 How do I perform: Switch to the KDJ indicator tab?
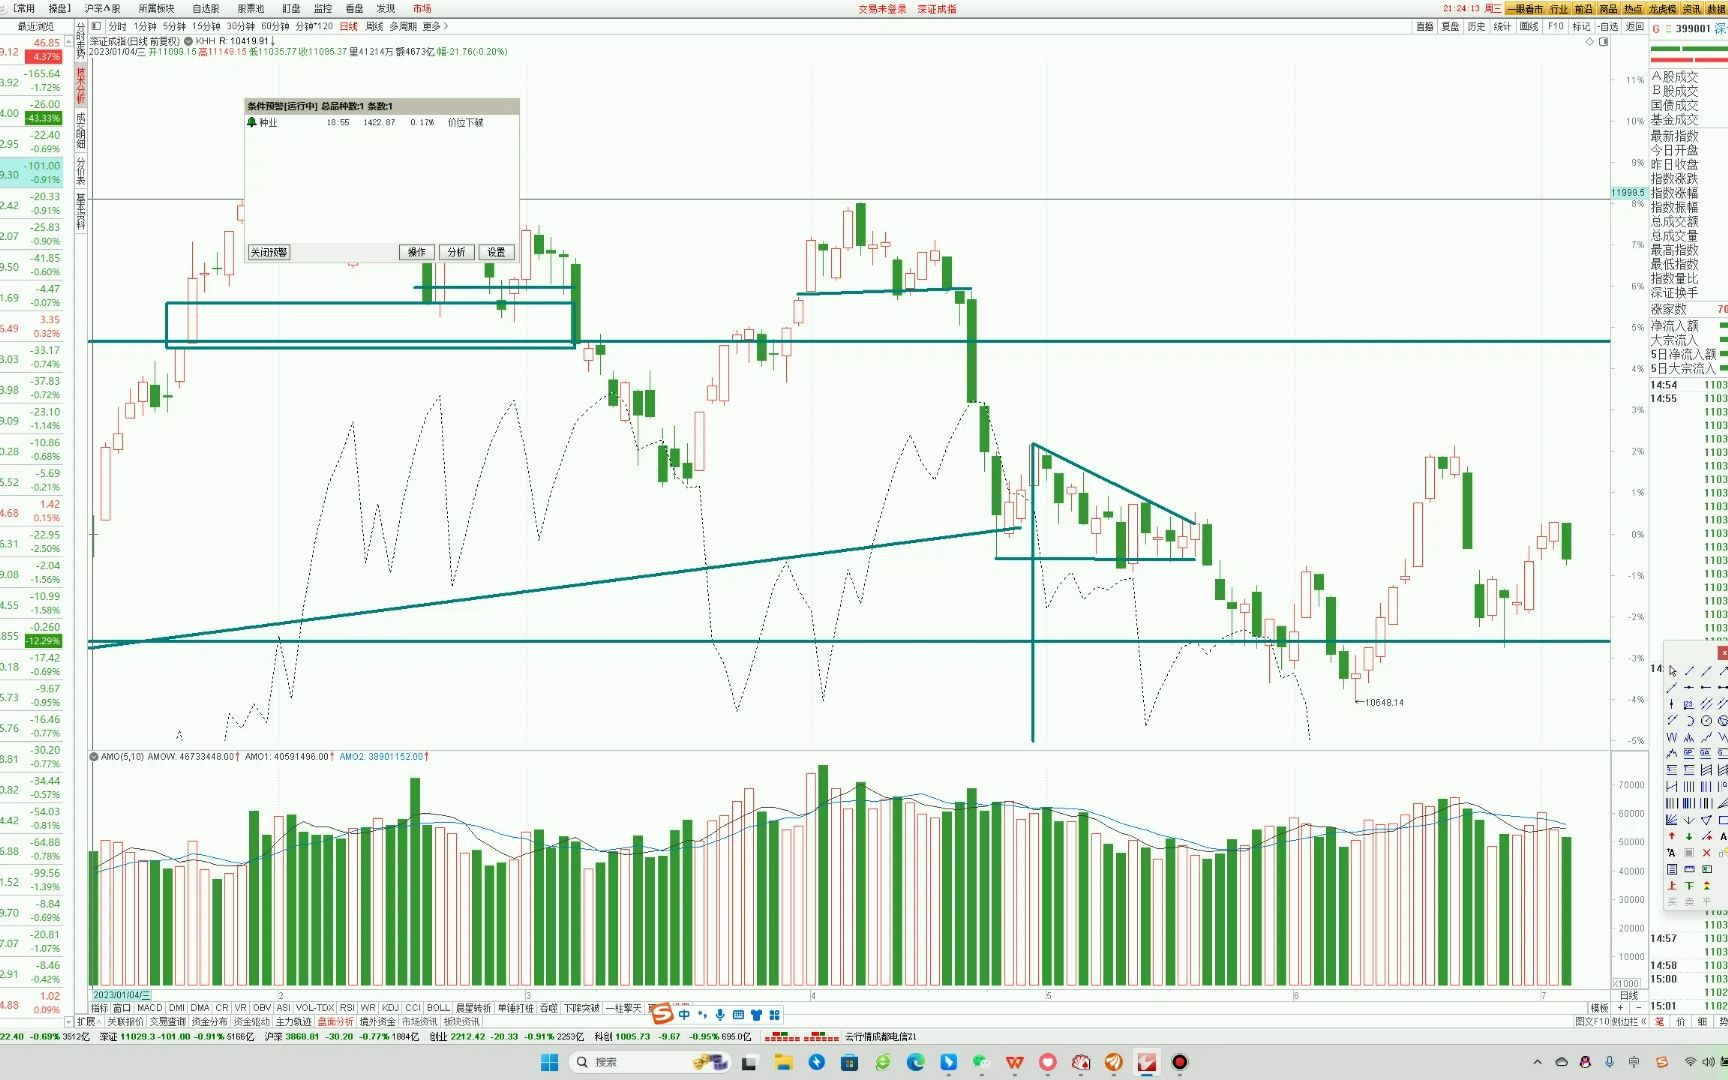(x=390, y=1008)
